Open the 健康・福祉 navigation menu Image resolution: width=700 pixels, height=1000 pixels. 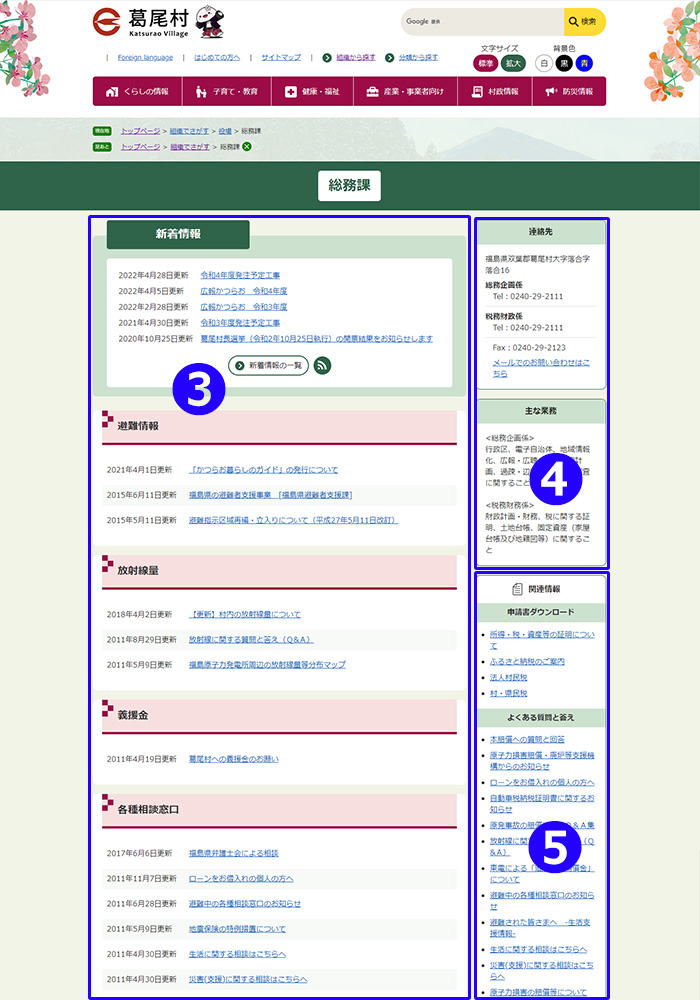click(x=312, y=91)
